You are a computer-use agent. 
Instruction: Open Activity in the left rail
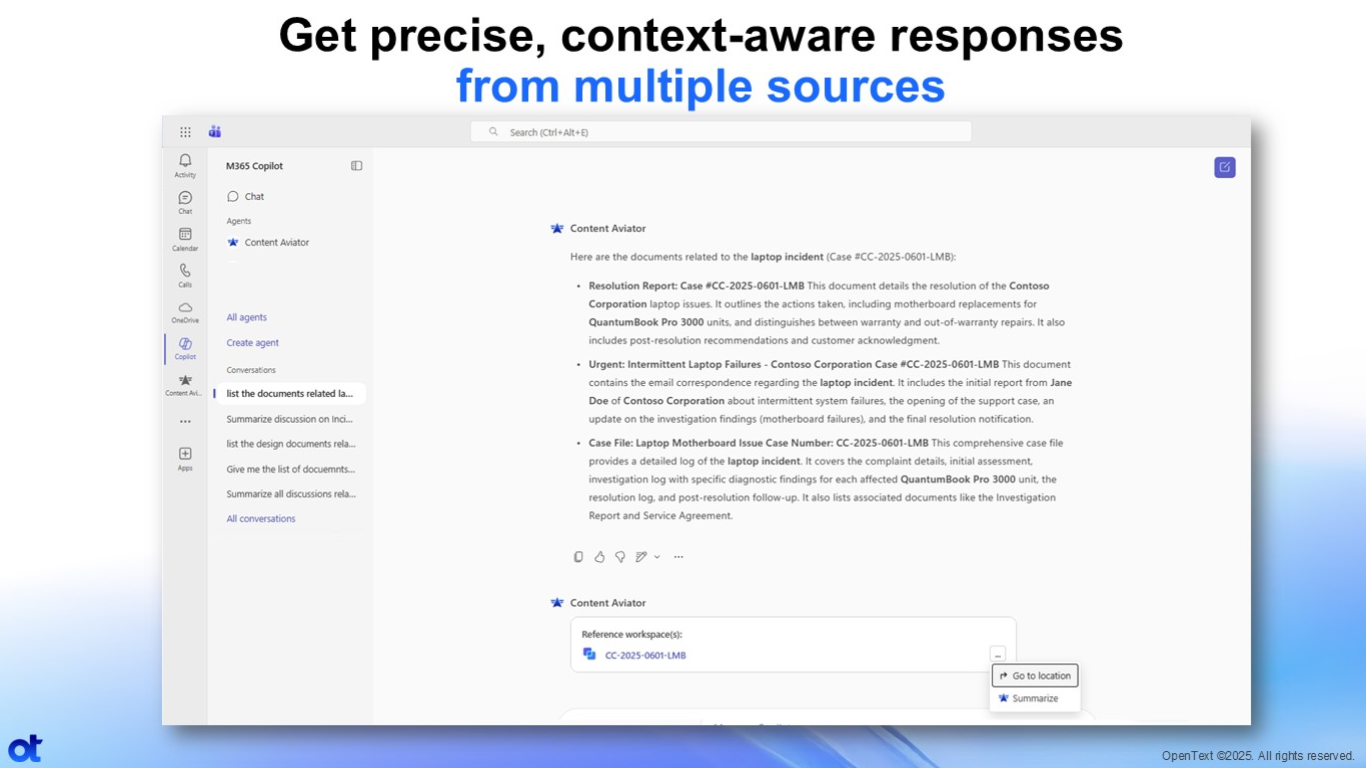click(x=185, y=165)
